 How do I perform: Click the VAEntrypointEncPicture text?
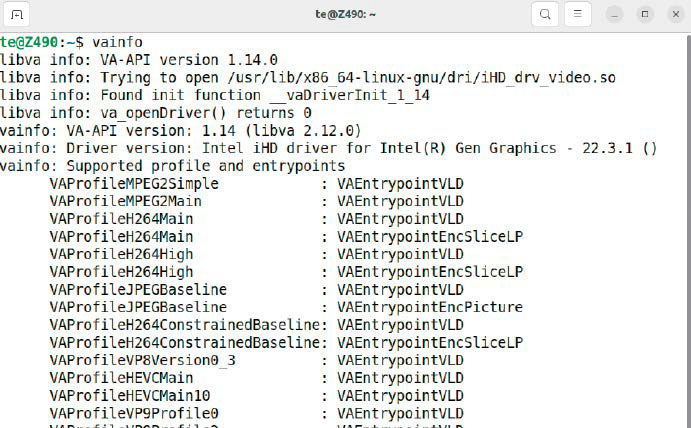coord(430,307)
